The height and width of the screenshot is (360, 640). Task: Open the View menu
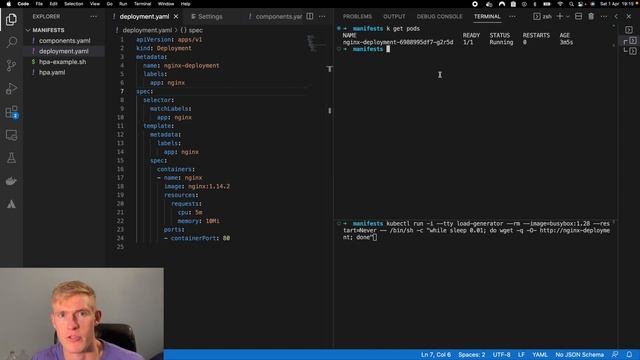[95, 4]
